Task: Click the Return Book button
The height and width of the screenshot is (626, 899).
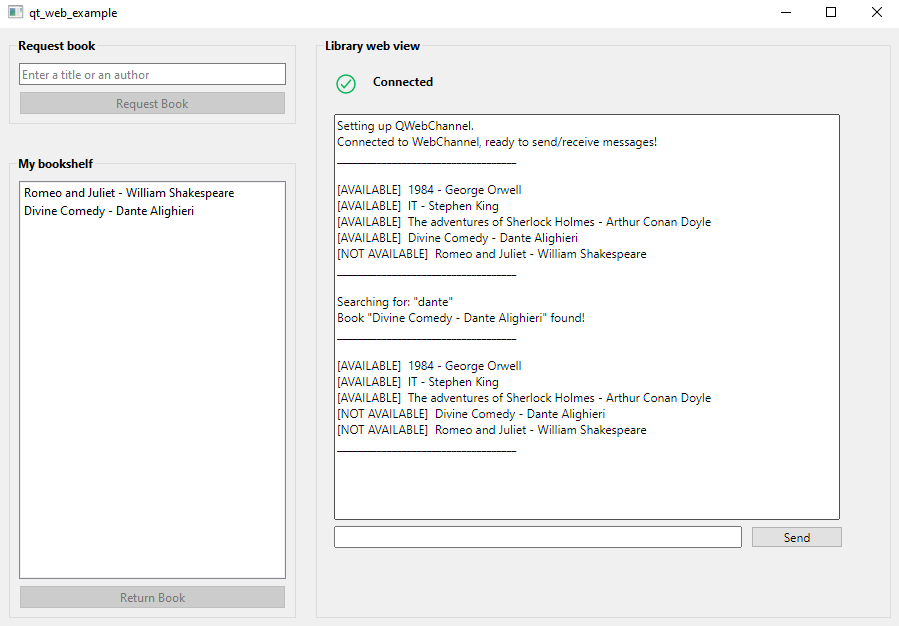Action: [153, 597]
